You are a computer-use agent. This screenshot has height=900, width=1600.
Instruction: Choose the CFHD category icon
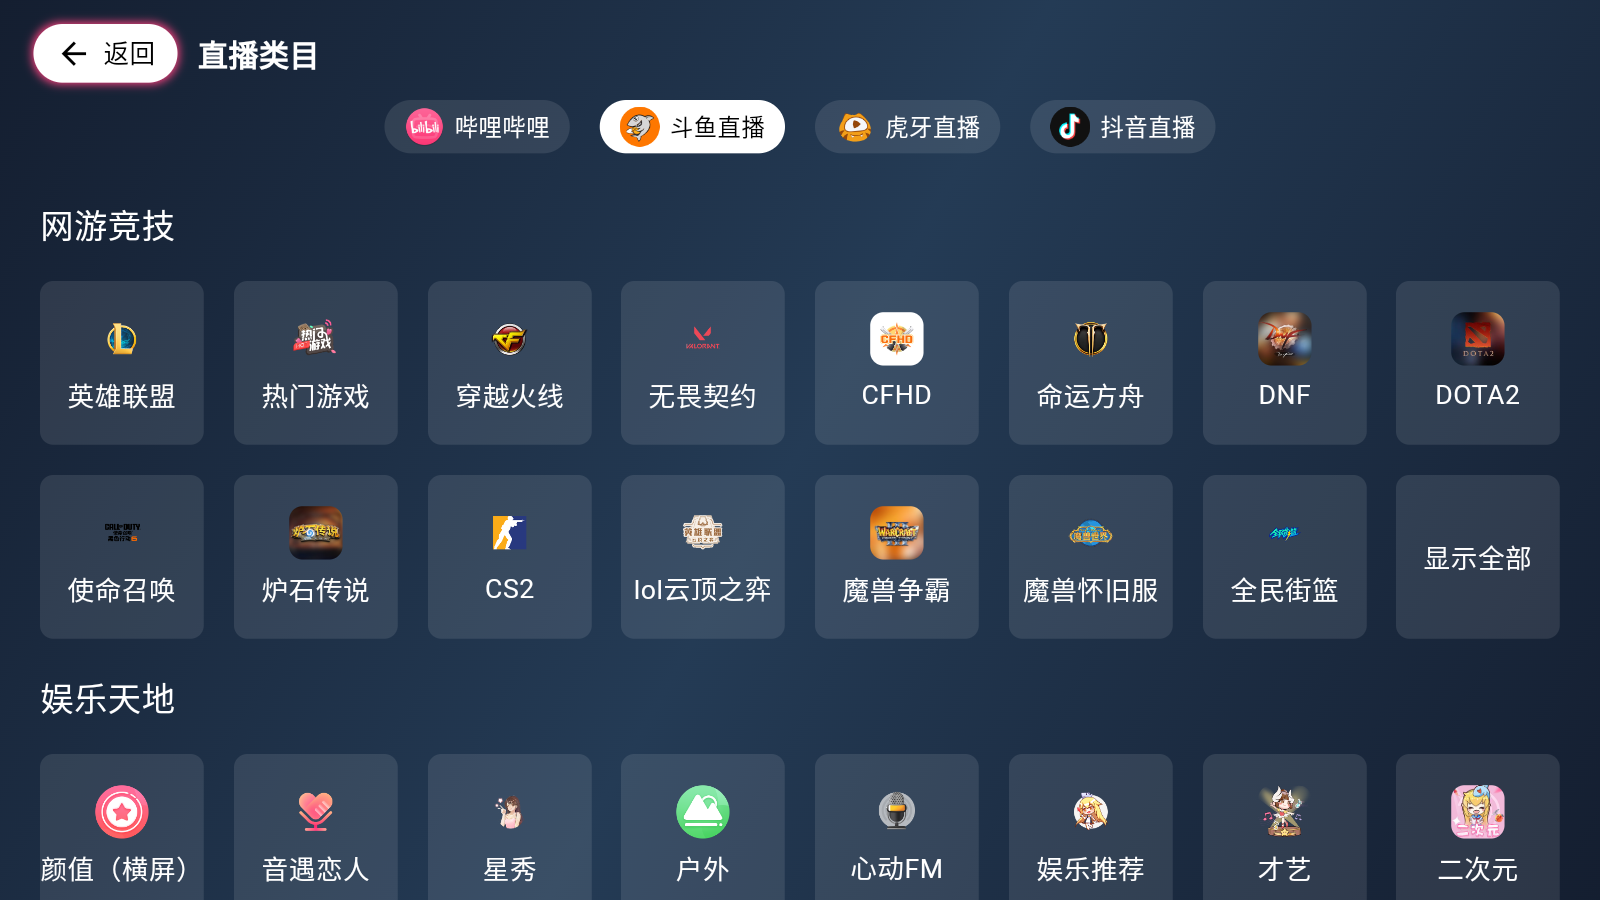pyautogui.click(x=897, y=339)
